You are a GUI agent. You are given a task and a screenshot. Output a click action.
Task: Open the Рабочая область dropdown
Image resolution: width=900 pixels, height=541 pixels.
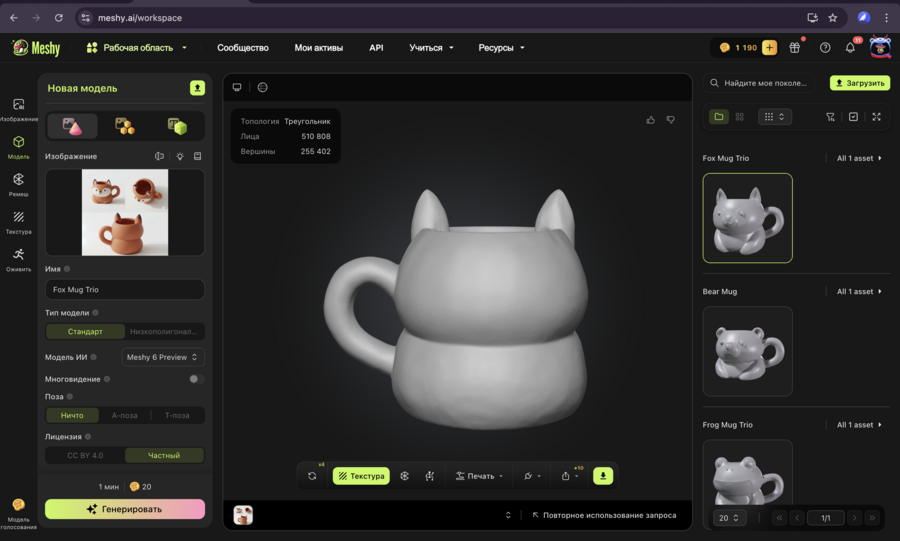pyautogui.click(x=137, y=48)
